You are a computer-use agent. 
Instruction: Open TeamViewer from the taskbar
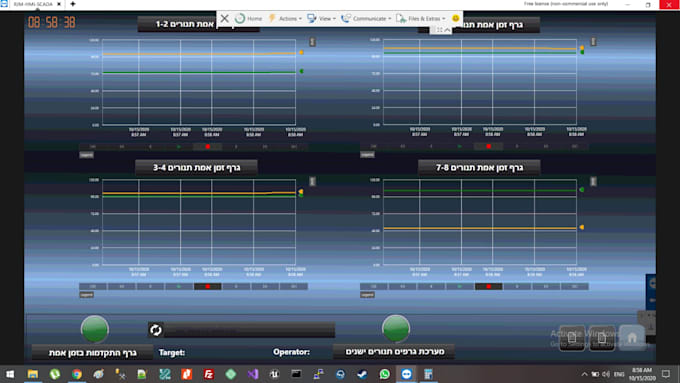click(406, 374)
